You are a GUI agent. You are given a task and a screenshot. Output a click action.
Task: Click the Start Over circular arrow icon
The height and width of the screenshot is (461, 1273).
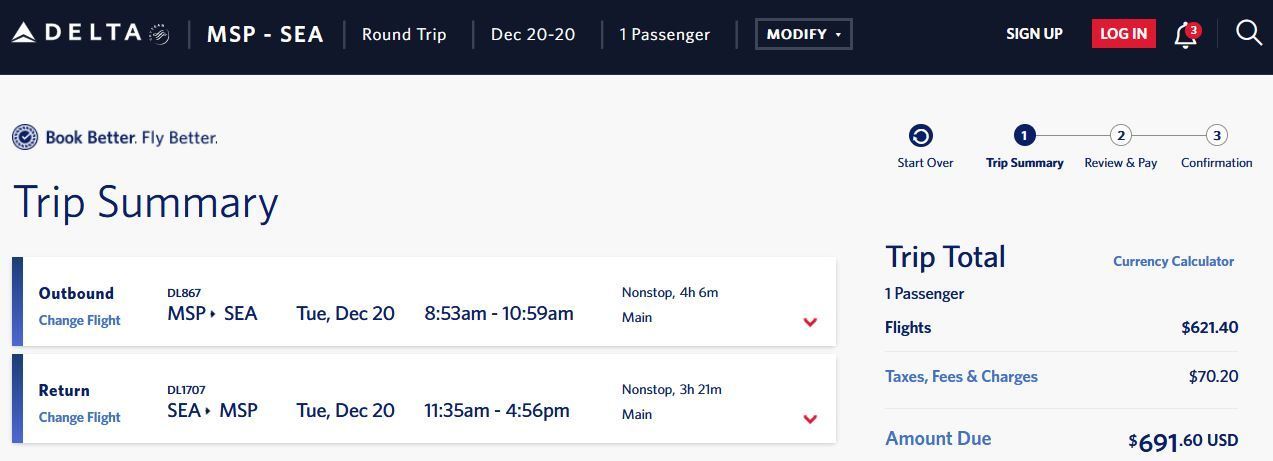pos(921,136)
